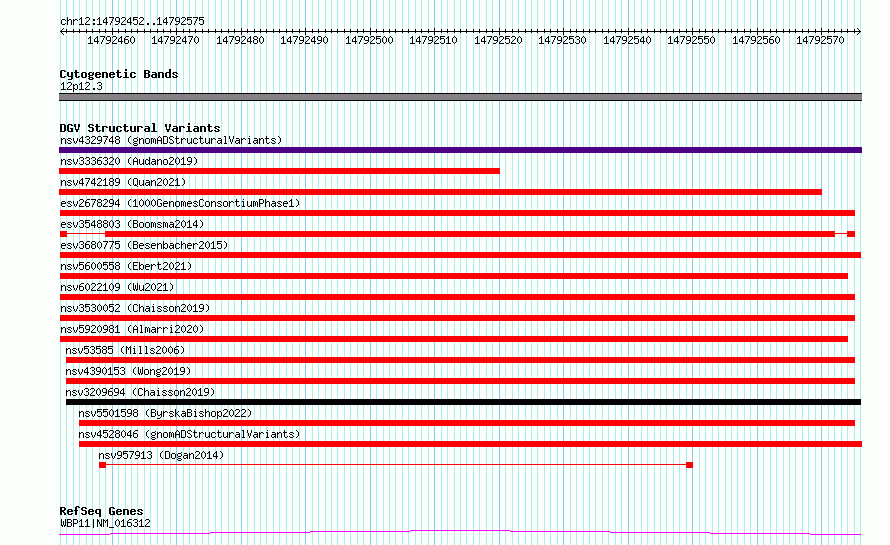Open the nsv6022109 (Wu2021) label
Viewport: 890px width, 545px height.
pos(117,287)
